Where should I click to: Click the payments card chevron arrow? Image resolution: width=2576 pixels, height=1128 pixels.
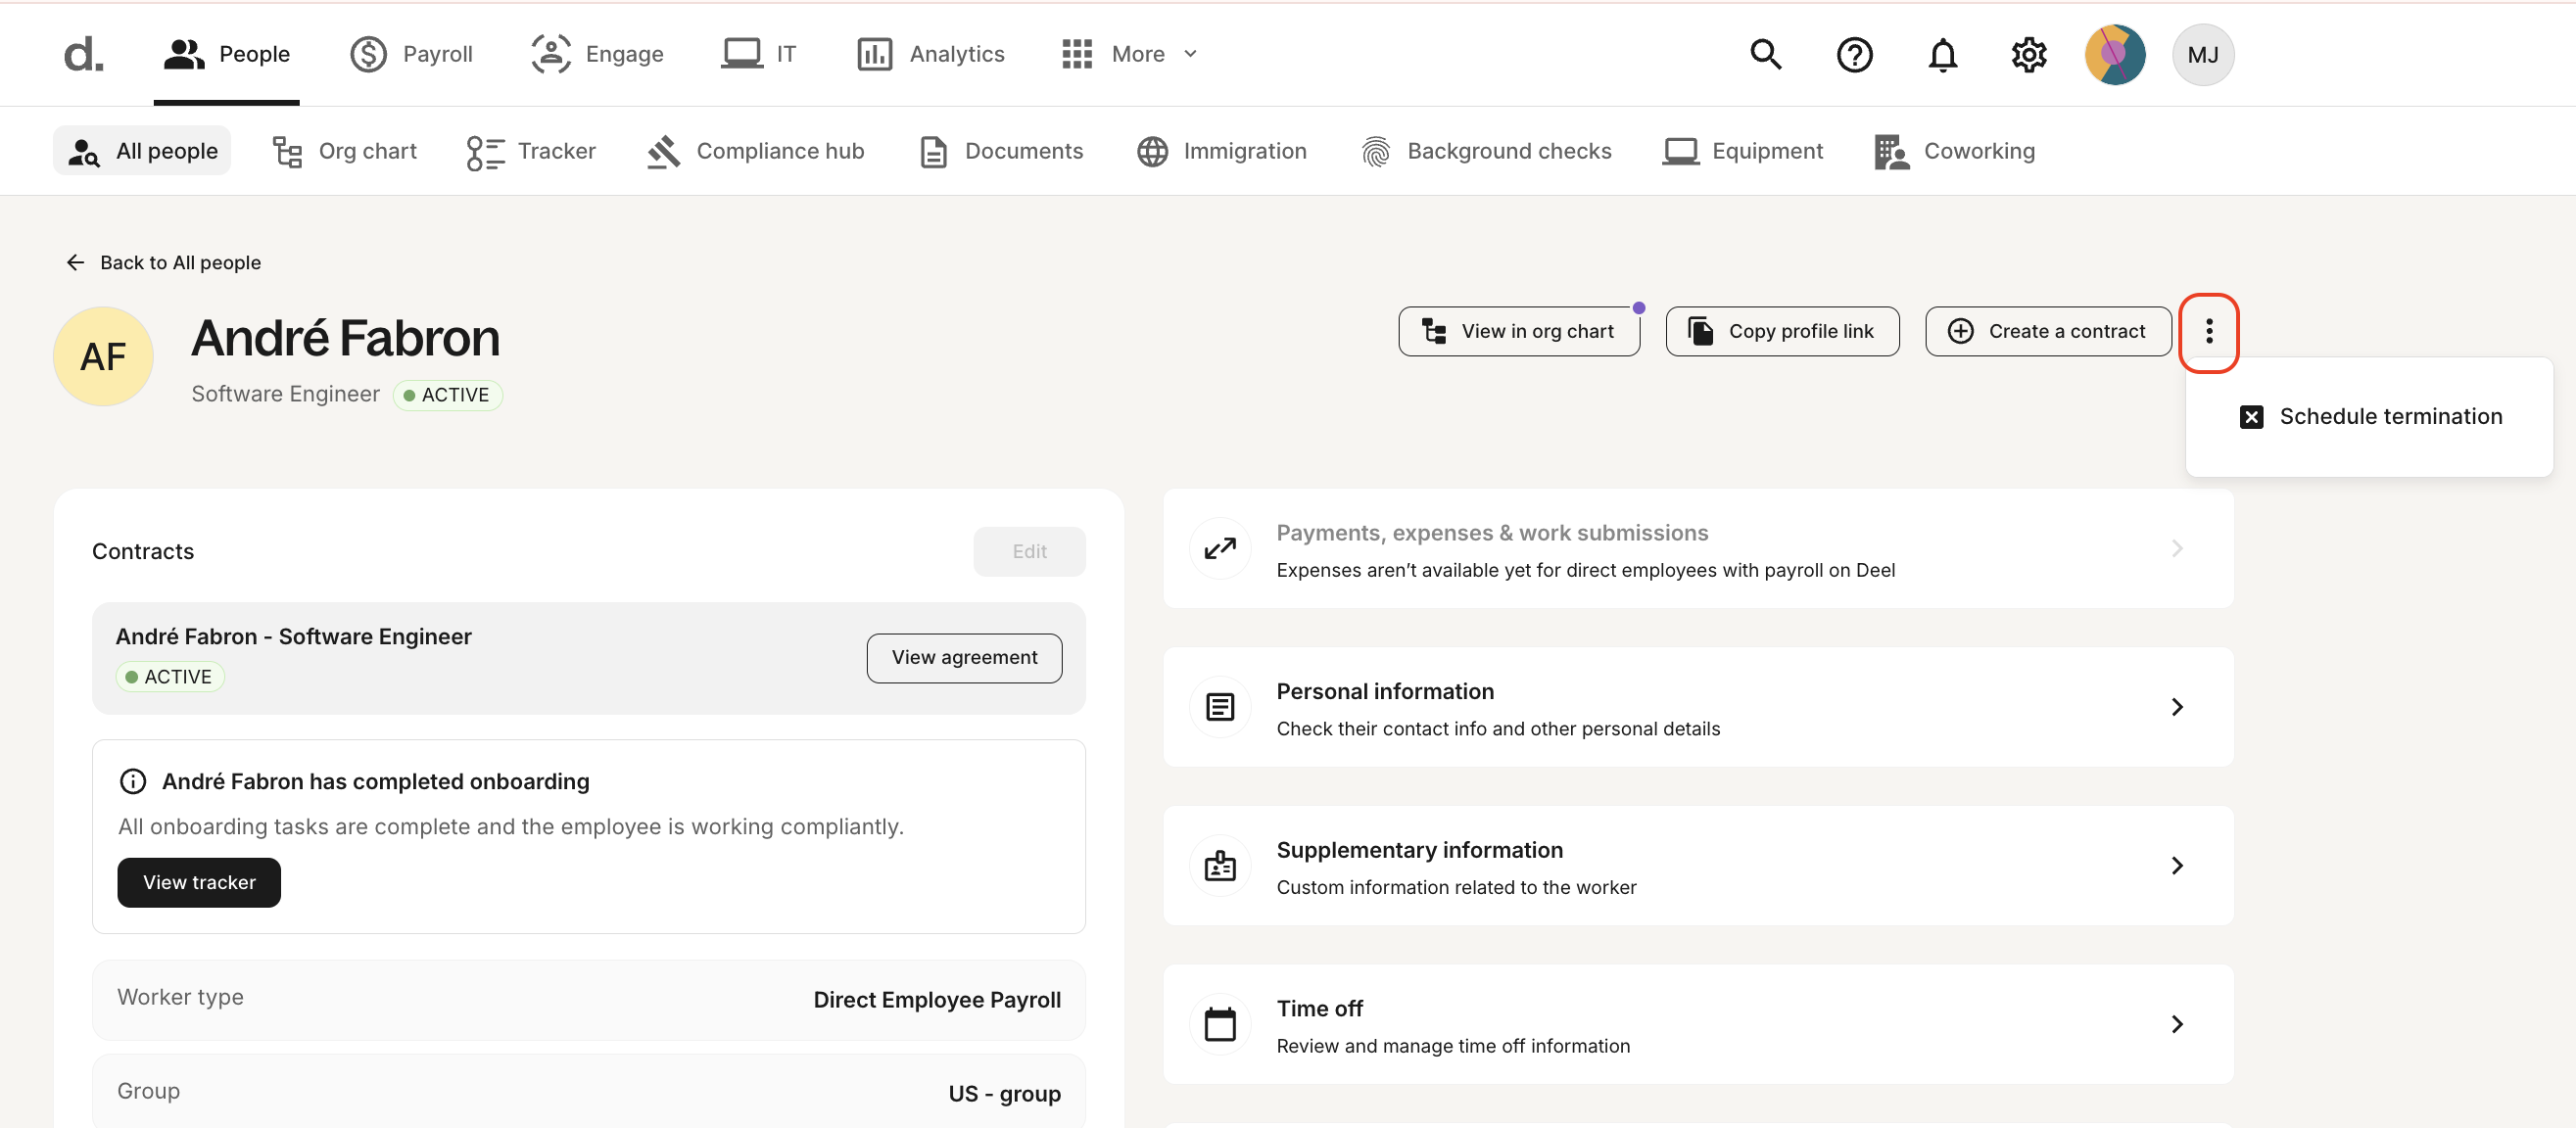(x=2177, y=549)
